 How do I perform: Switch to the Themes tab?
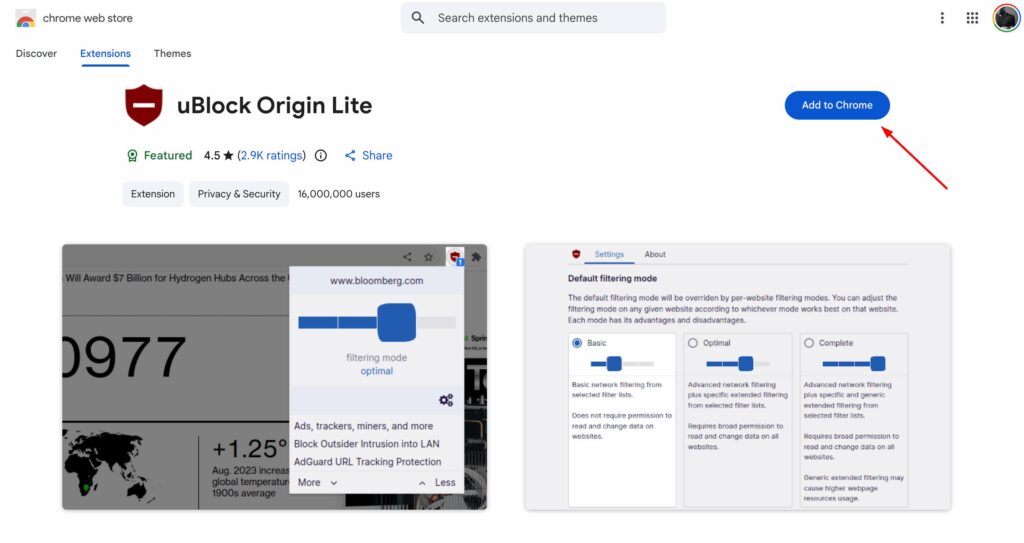click(172, 54)
